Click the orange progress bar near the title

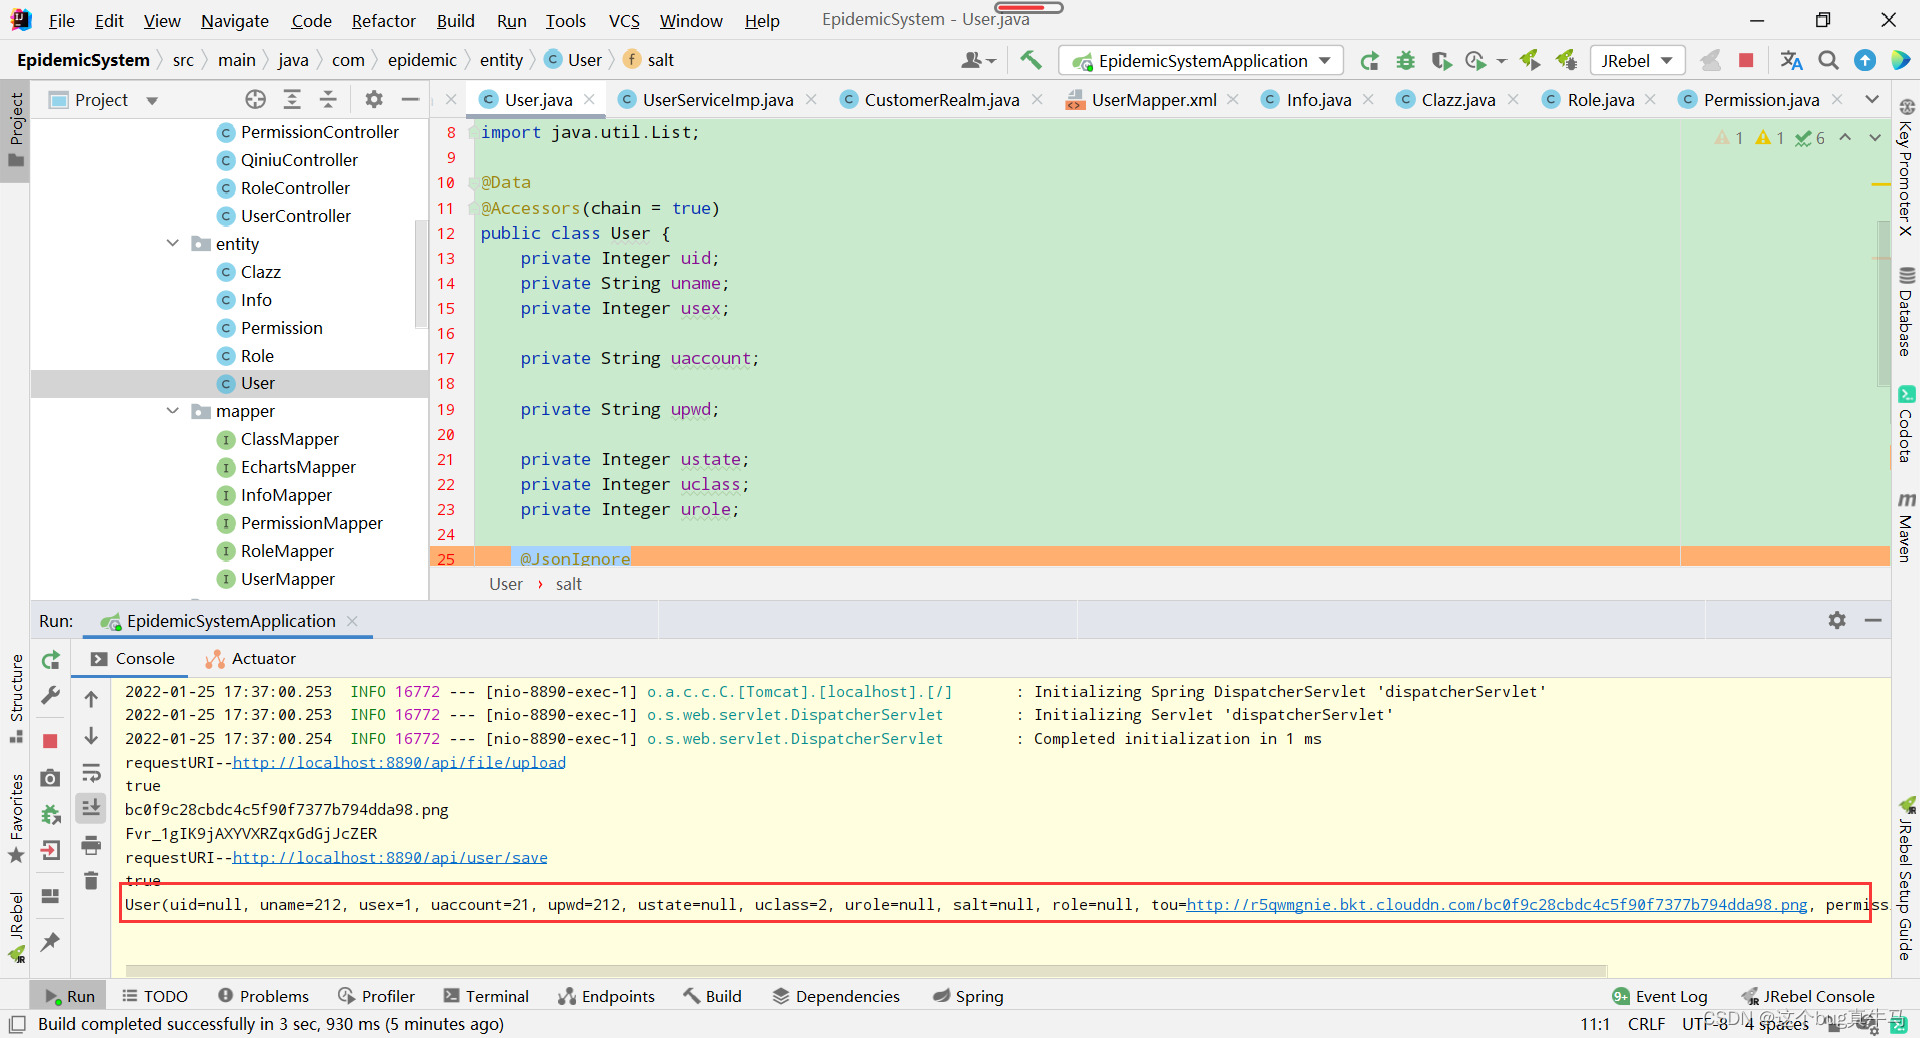pos(1030,8)
